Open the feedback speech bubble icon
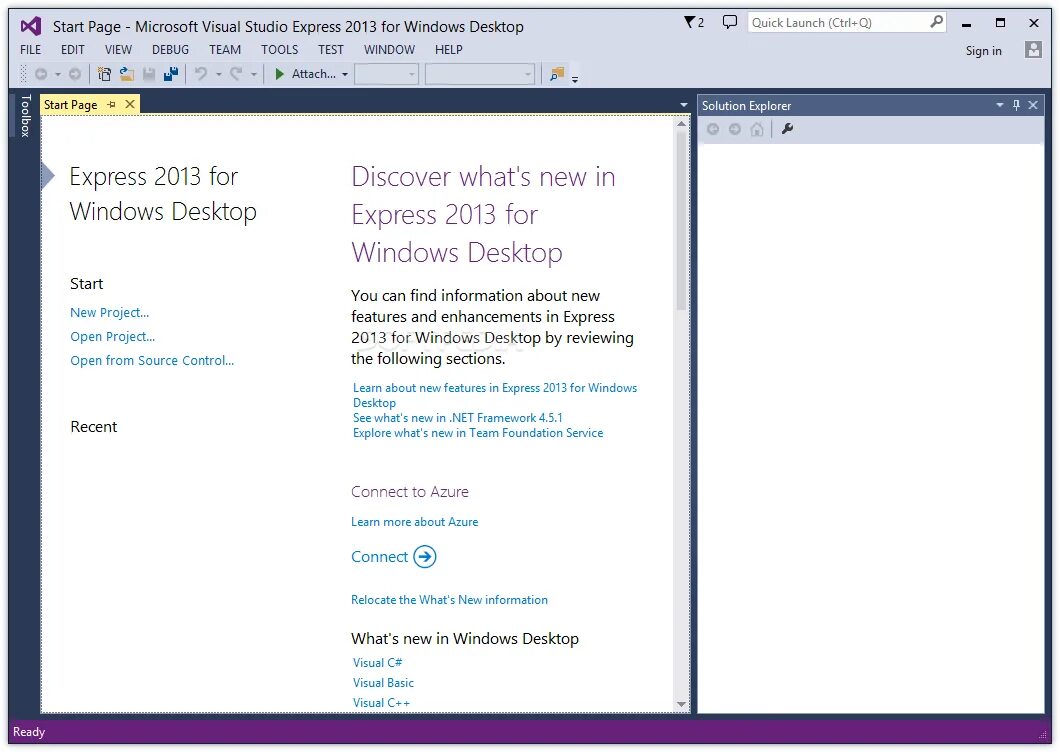 pyautogui.click(x=729, y=22)
